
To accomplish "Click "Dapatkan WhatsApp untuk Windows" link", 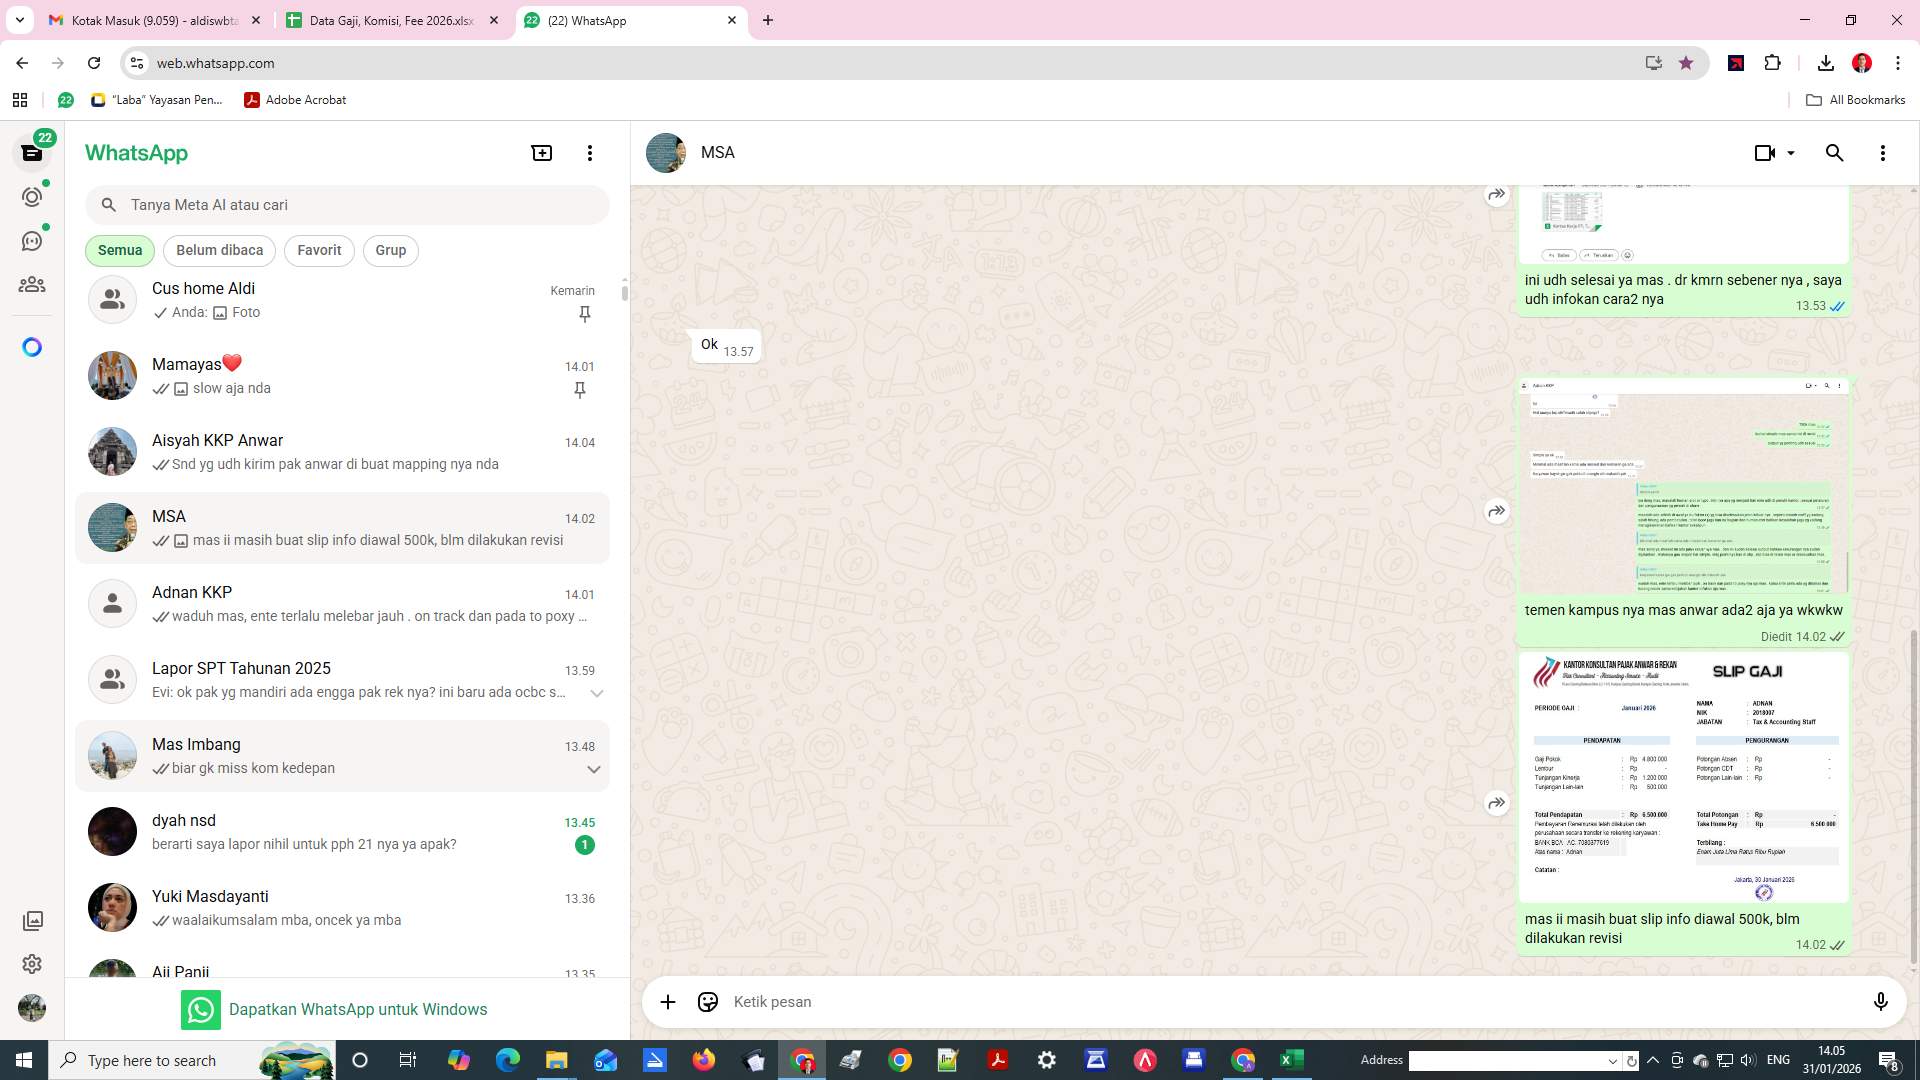I will click(358, 1009).
